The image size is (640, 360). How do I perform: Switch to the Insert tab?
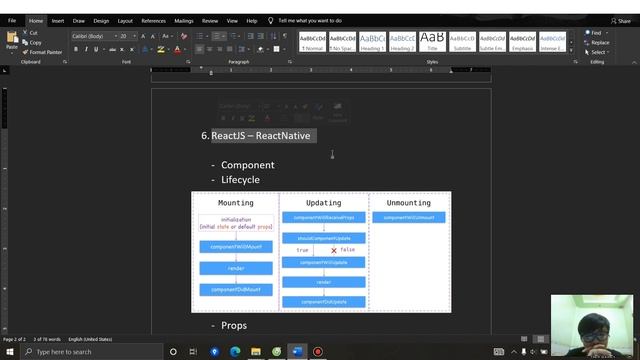58,20
